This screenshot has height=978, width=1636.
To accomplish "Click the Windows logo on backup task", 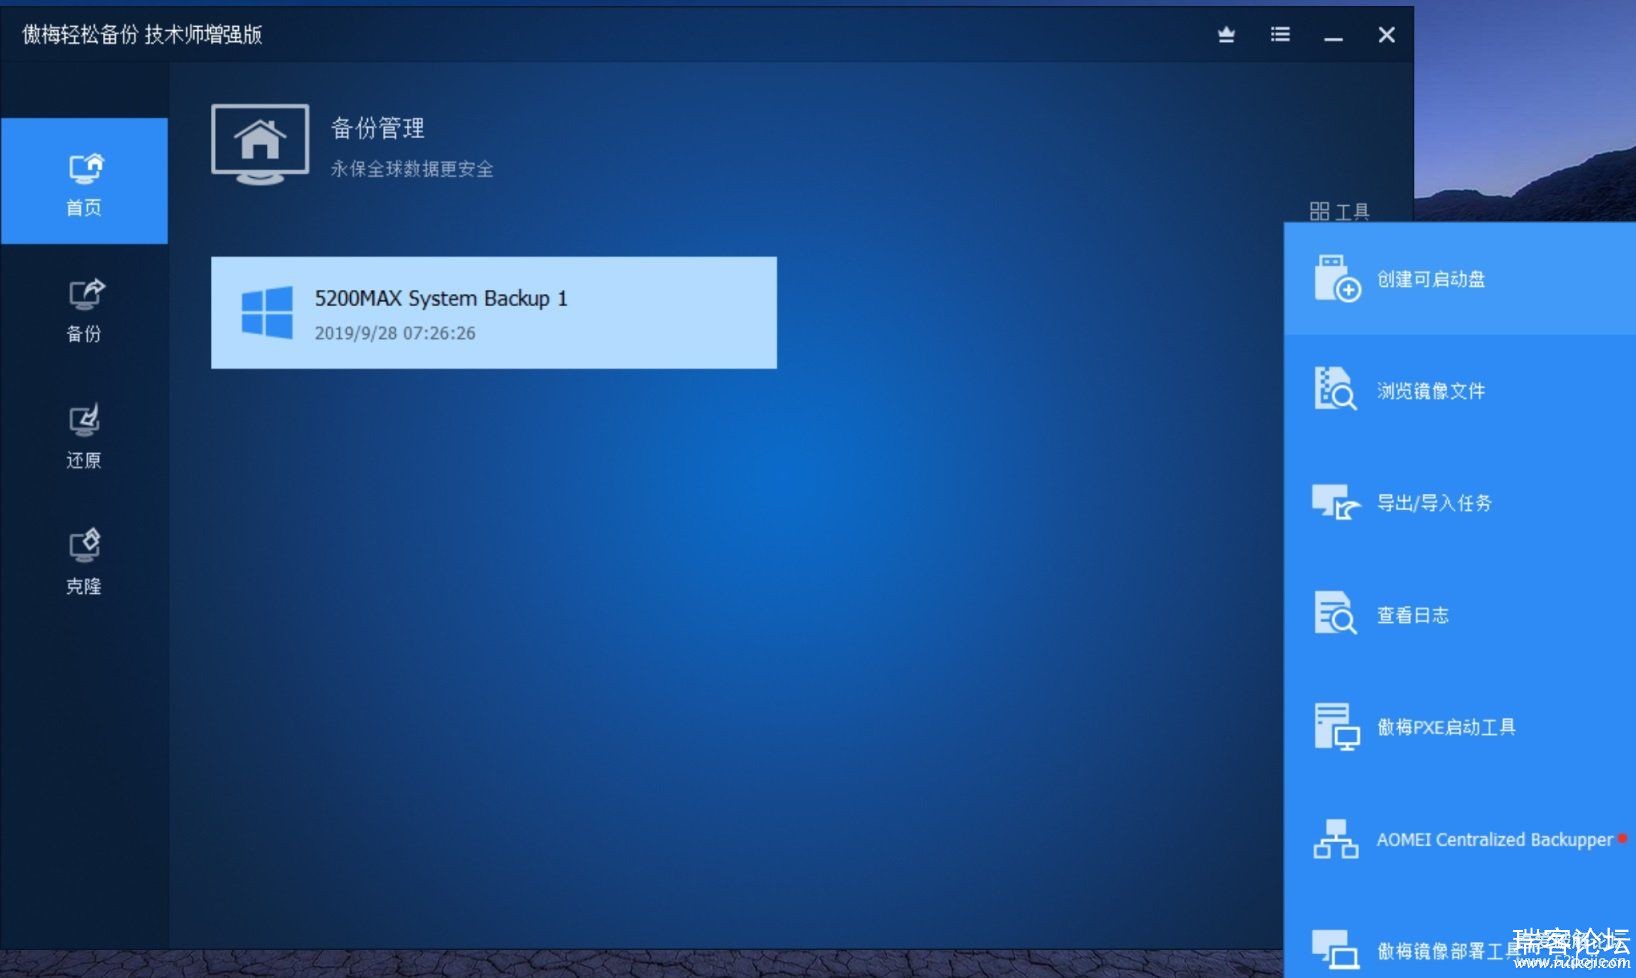I will click(x=267, y=313).
